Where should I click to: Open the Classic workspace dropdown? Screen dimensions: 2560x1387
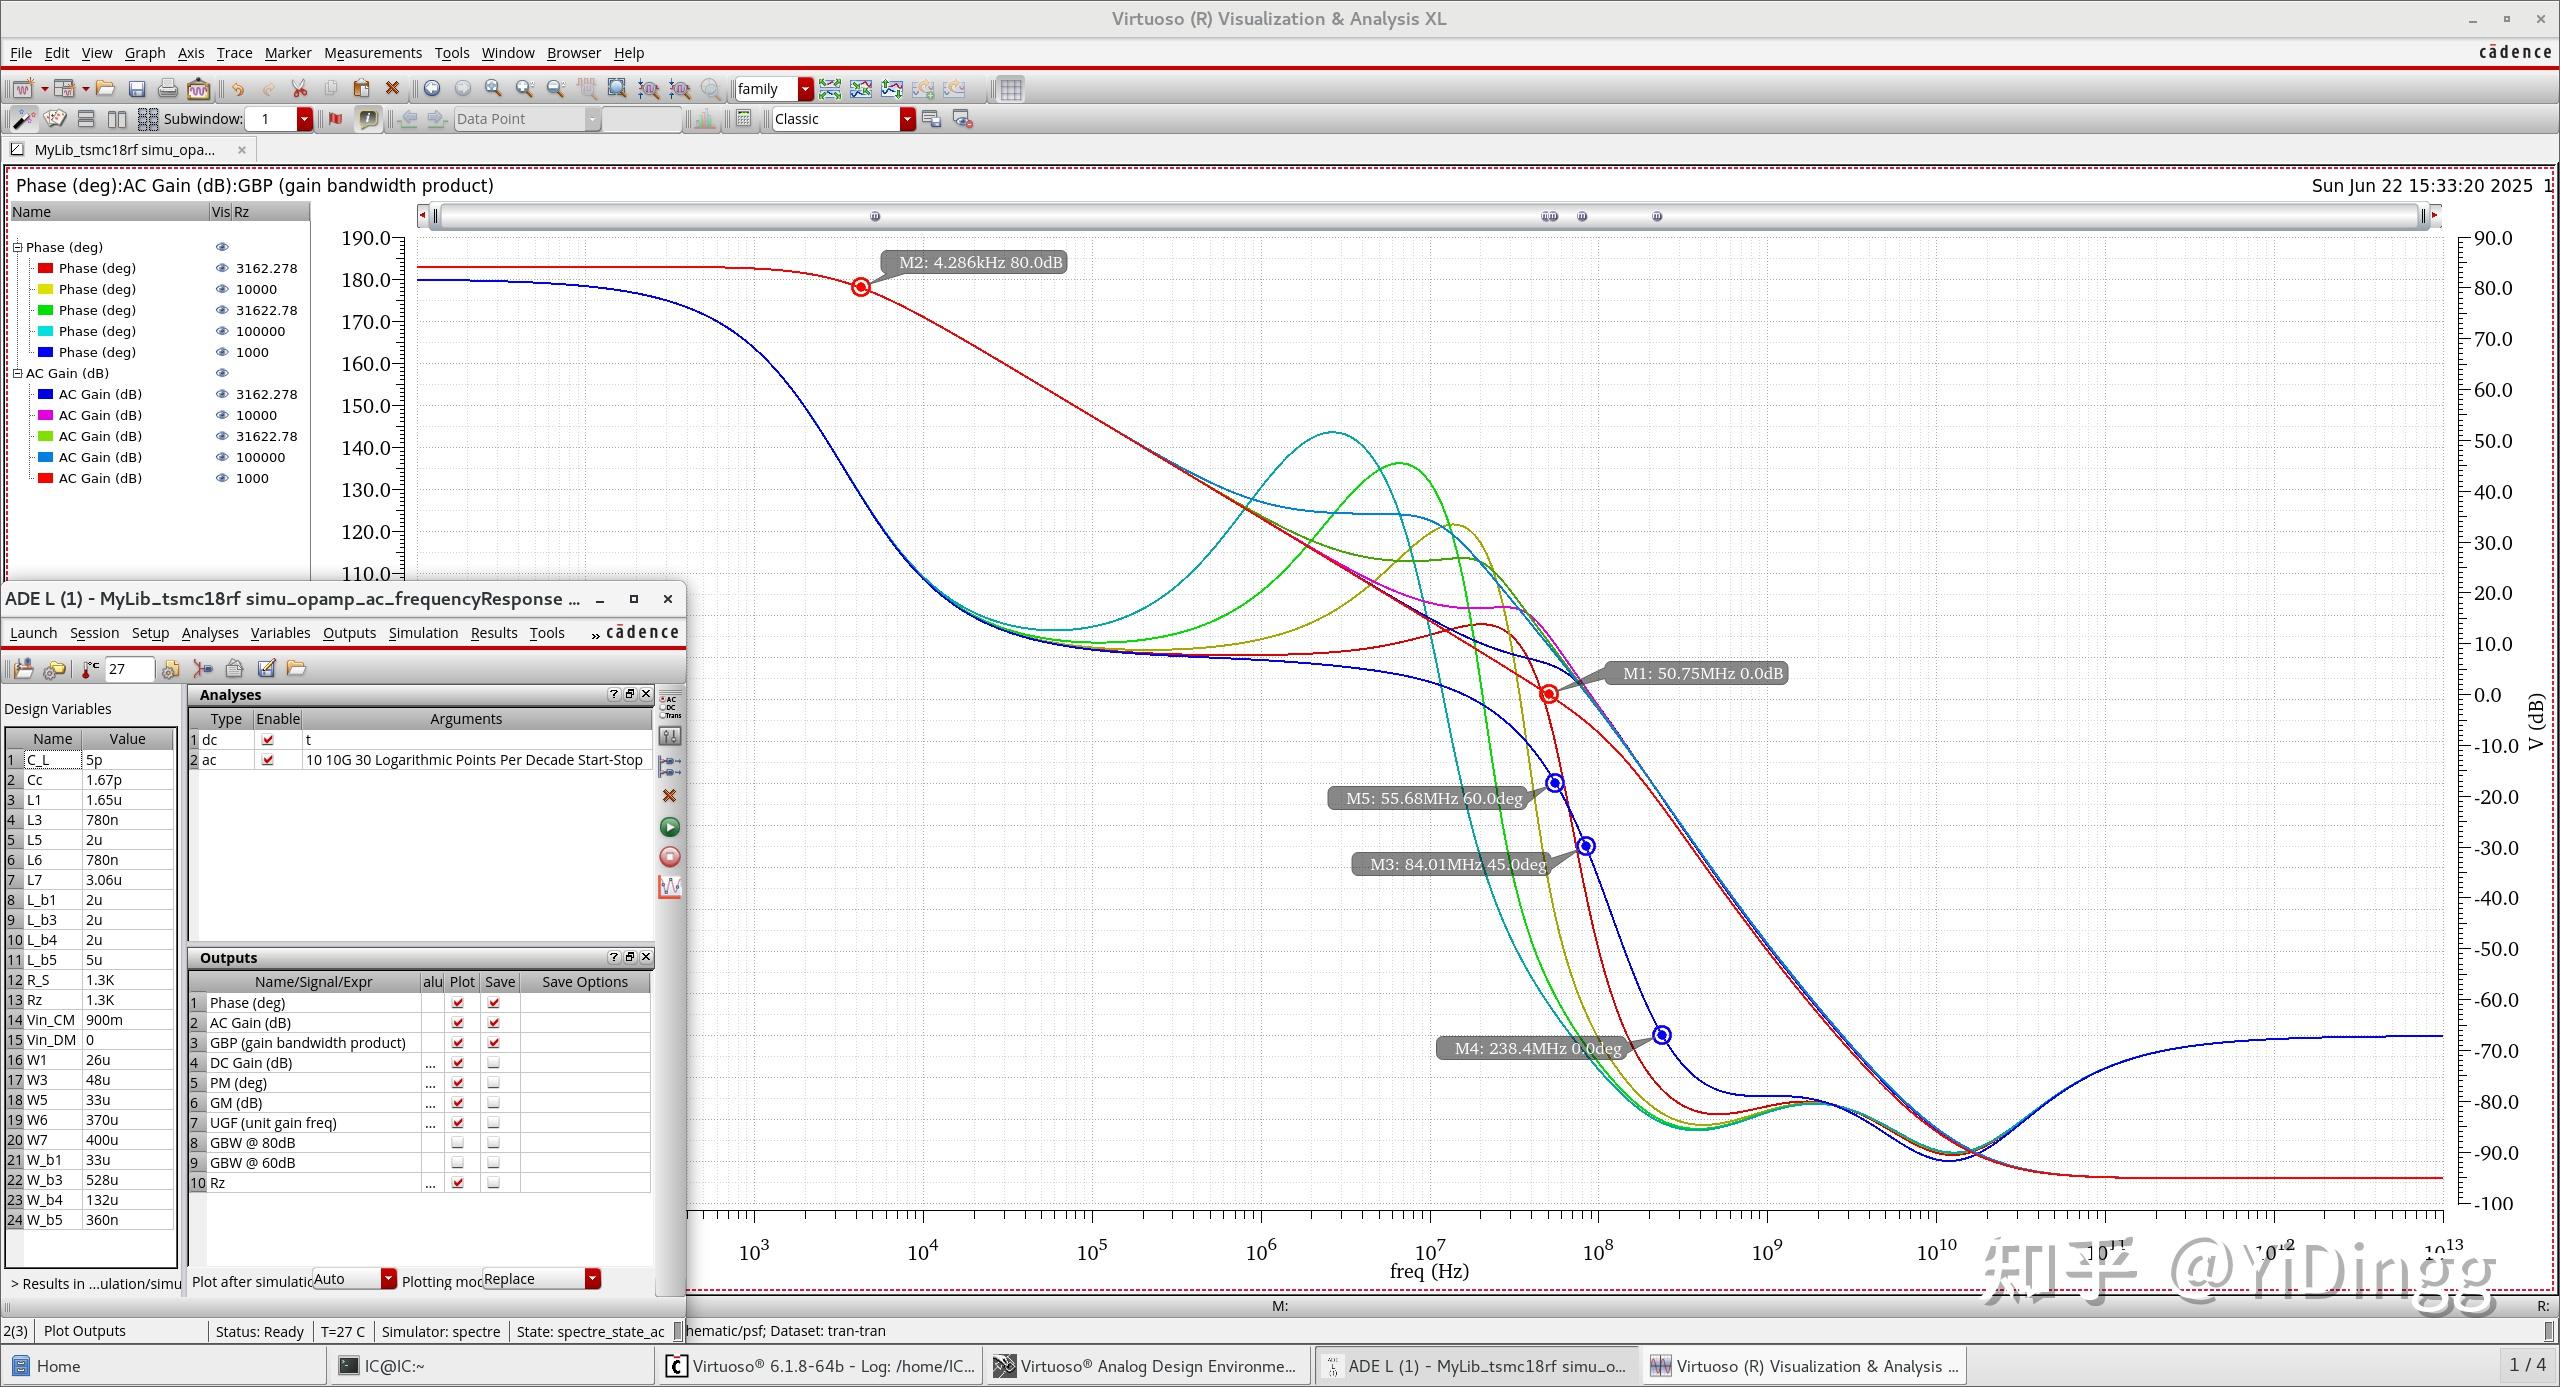(x=906, y=119)
